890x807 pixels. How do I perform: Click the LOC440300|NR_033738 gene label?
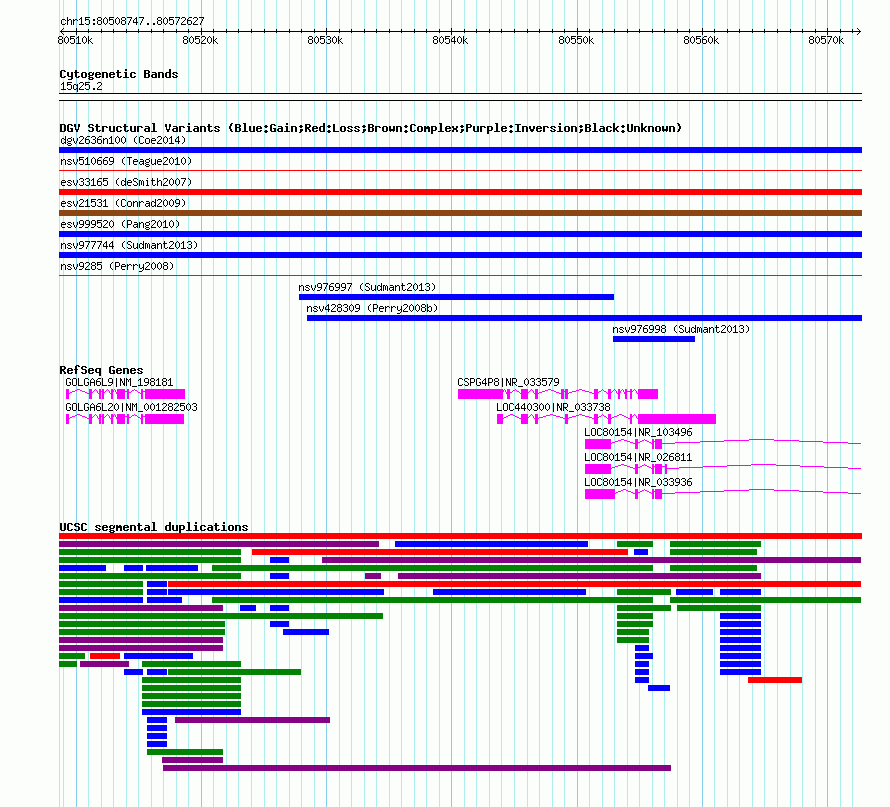click(553, 407)
